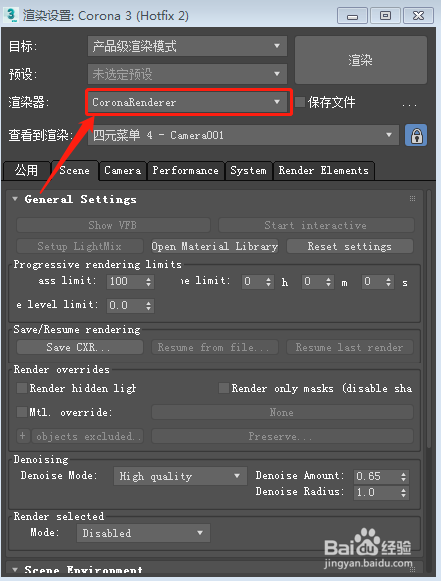Viewport: 441px width, 581px height.
Task: Click the Noise level limit spinner
Action: pos(149,305)
